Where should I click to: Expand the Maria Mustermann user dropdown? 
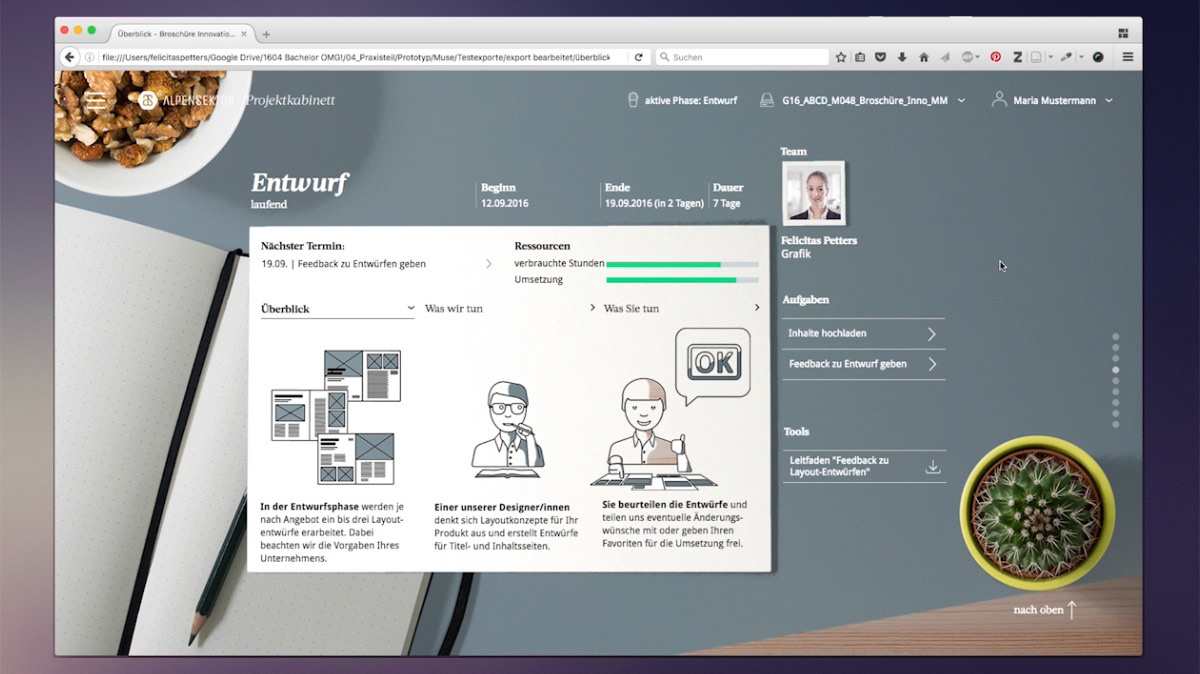coord(1109,100)
